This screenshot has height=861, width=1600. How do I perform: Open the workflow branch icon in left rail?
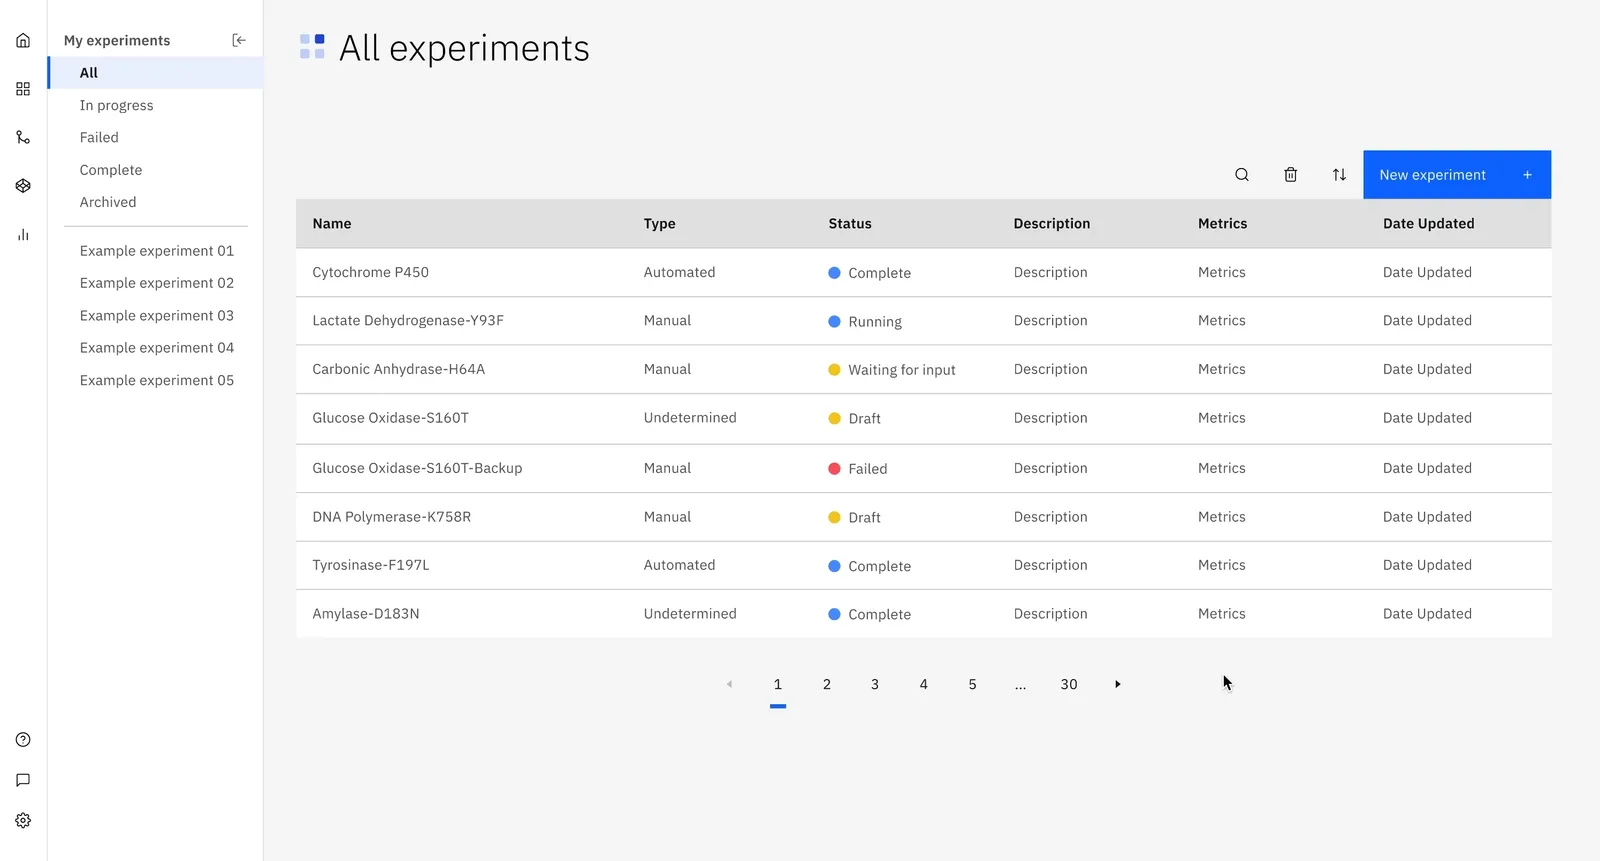tap(23, 138)
